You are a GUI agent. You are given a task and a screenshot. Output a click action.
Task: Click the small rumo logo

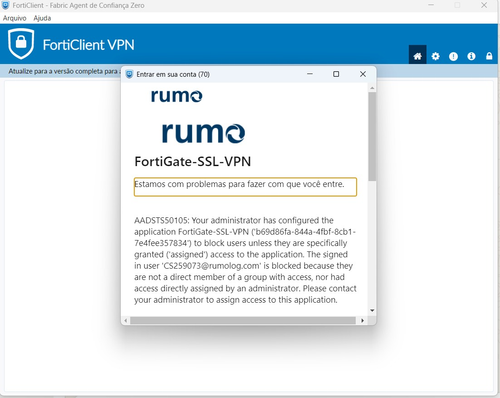(x=177, y=96)
